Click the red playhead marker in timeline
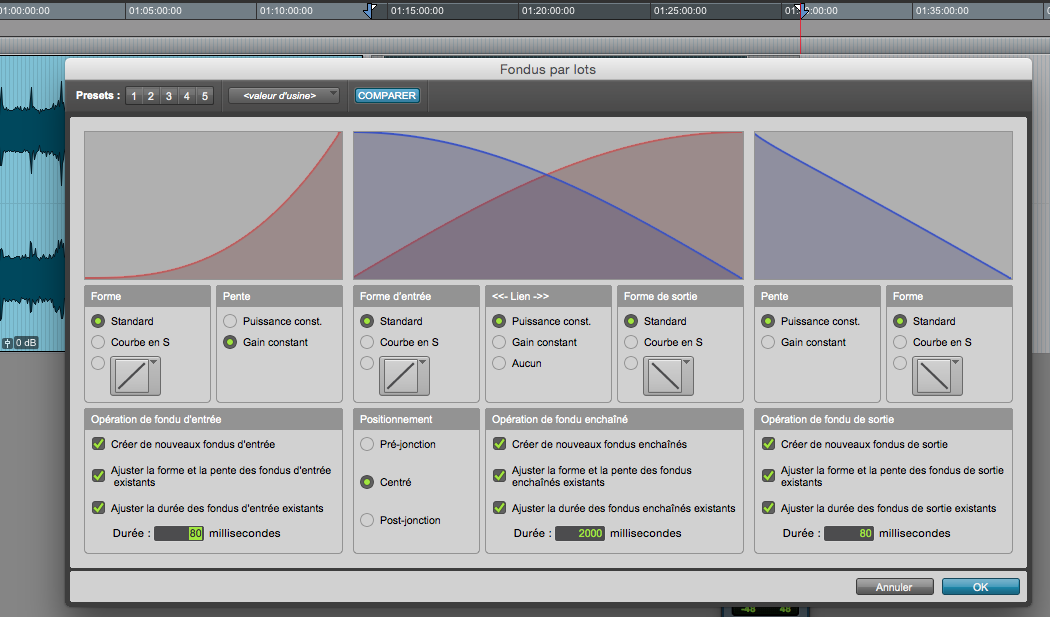The height and width of the screenshot is (617, 1050). [800, 12]
